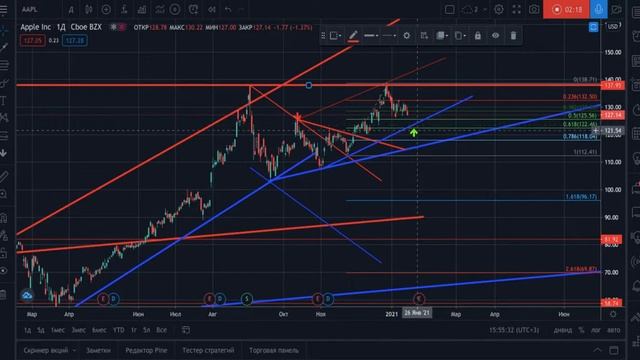Click the add-alert-on-drawing icon in floating toolbar
640x360 pixels.
(424, 36)
